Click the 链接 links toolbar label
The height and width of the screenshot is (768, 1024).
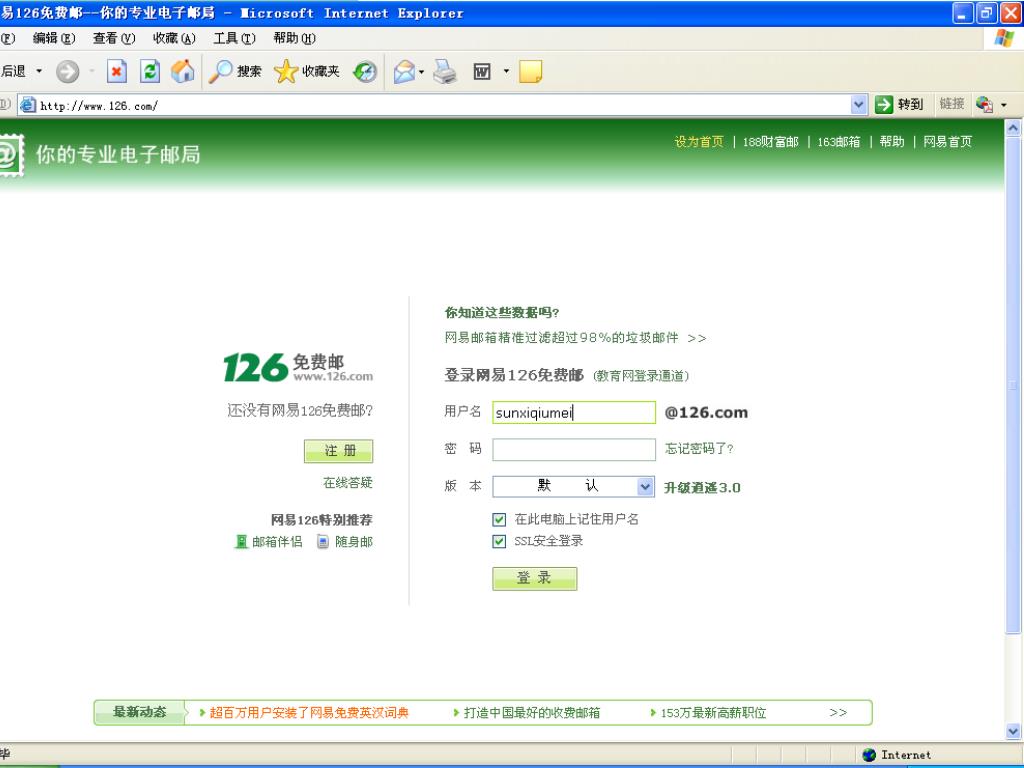point(952,104)
